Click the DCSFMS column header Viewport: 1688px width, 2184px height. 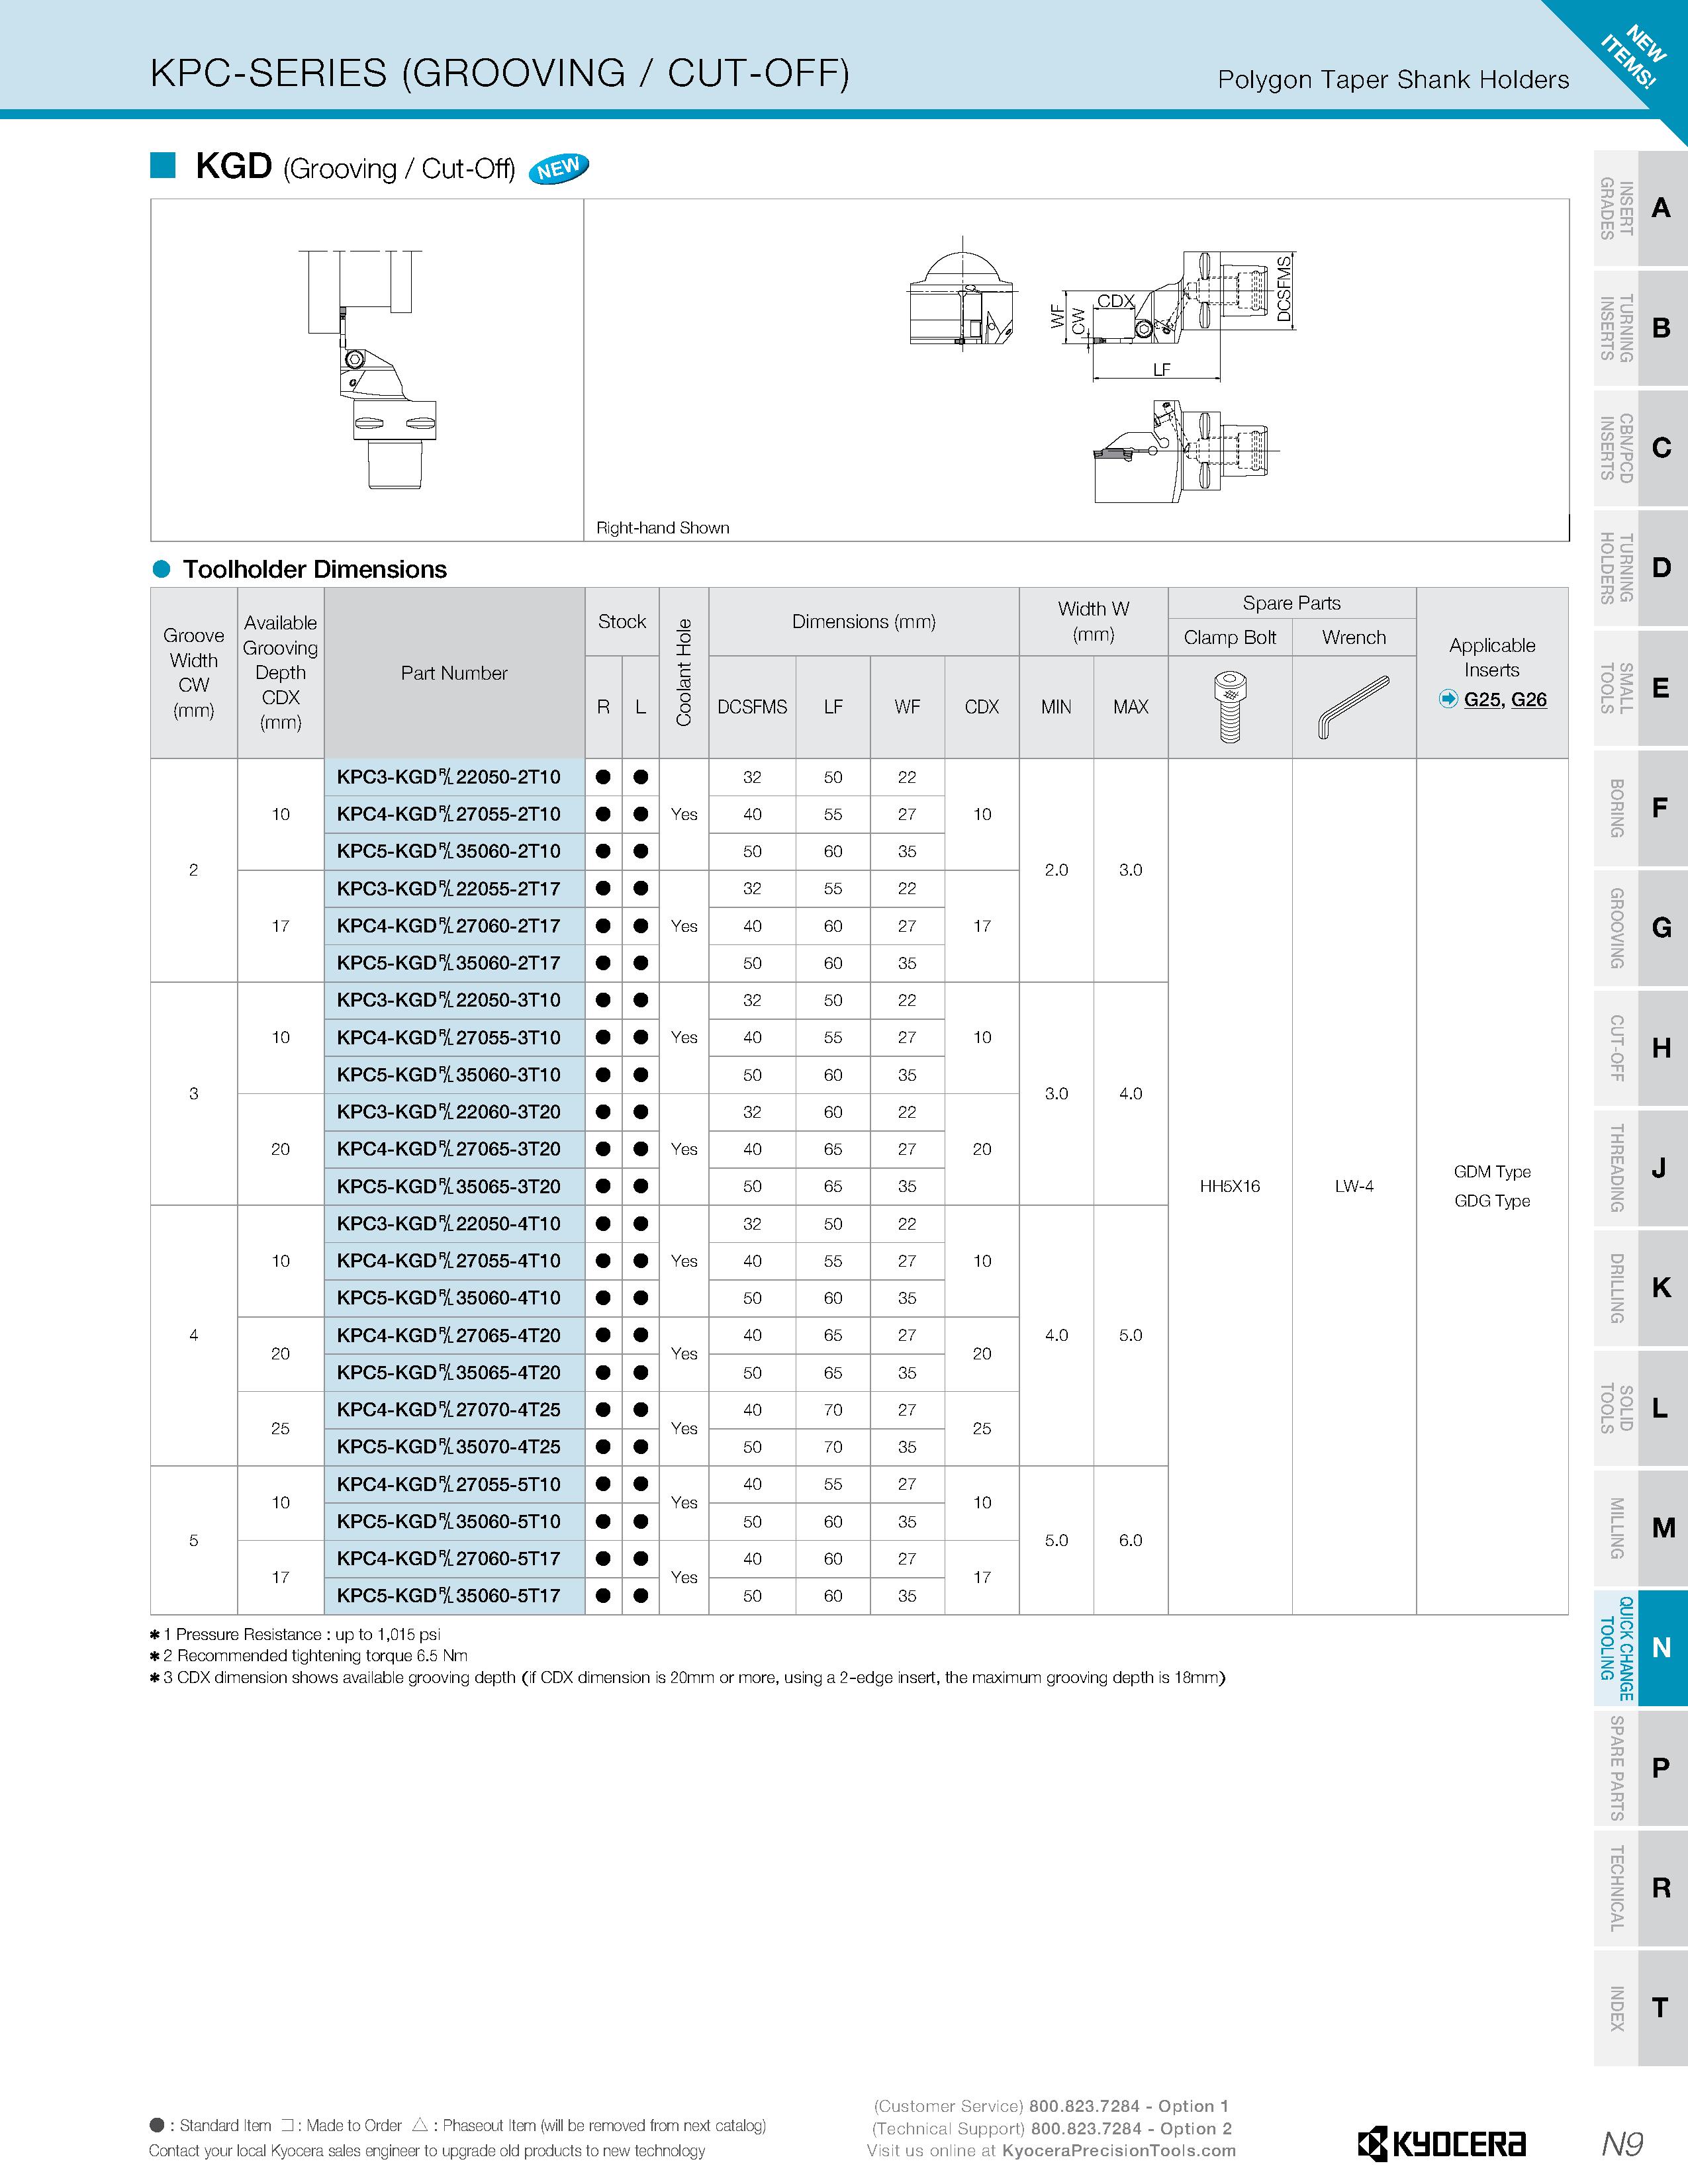[x=752, y=707]
